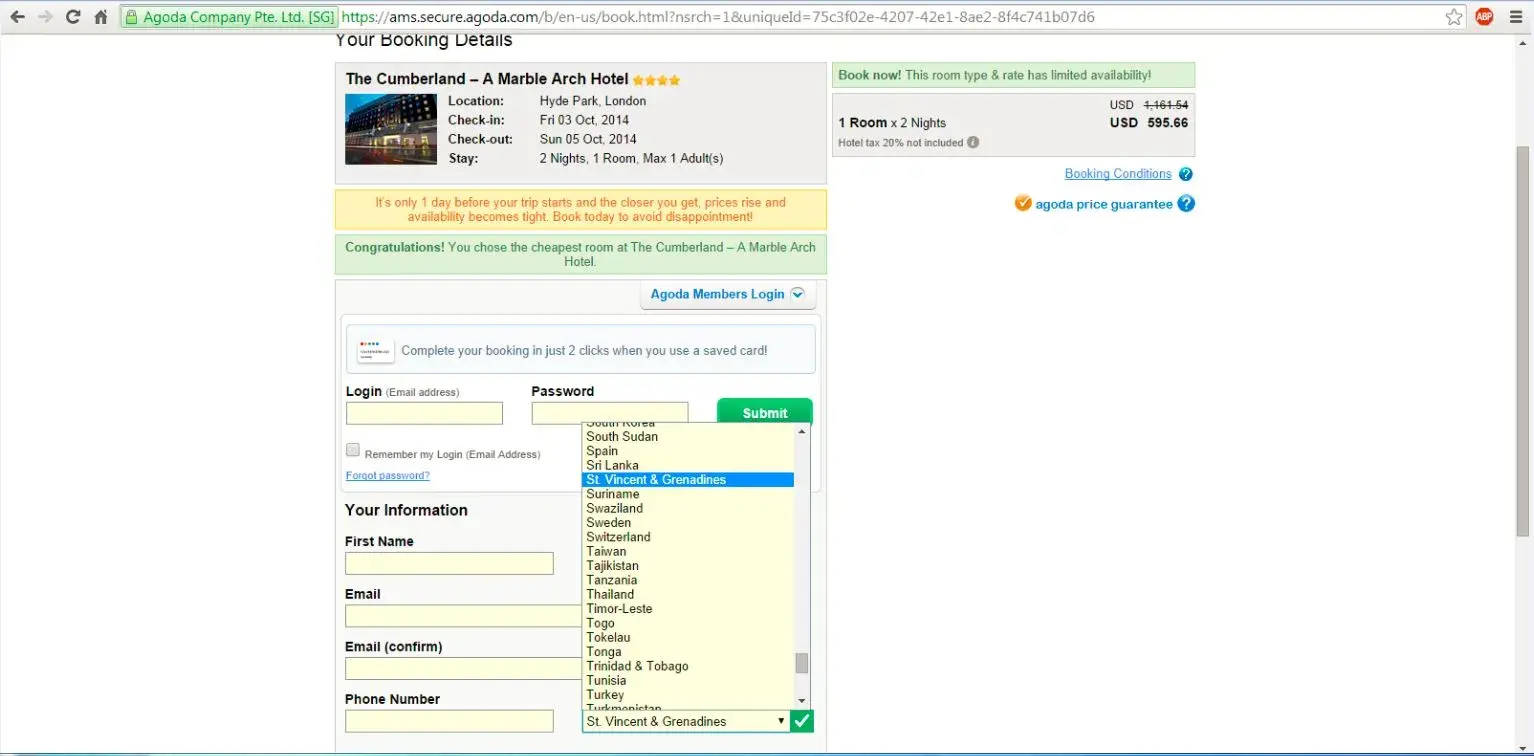Reload the page with refresh icon
The image size is (1534, 756).
(73, 17)
